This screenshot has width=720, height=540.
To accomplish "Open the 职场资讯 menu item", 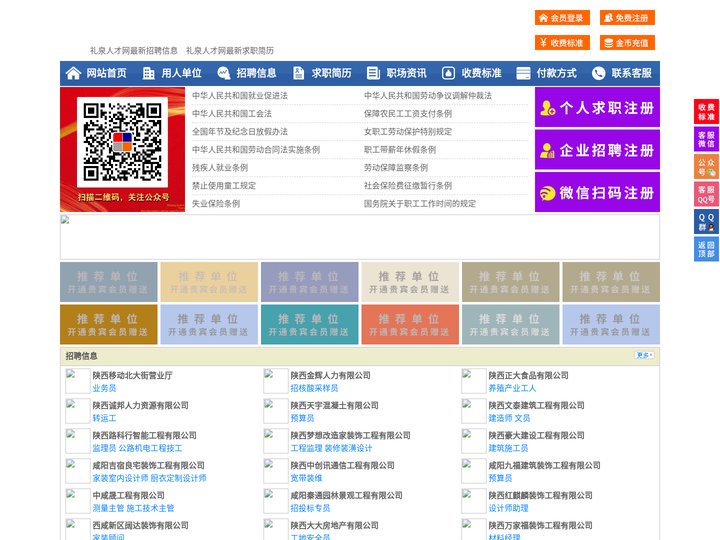I will (x=406, y=73).
